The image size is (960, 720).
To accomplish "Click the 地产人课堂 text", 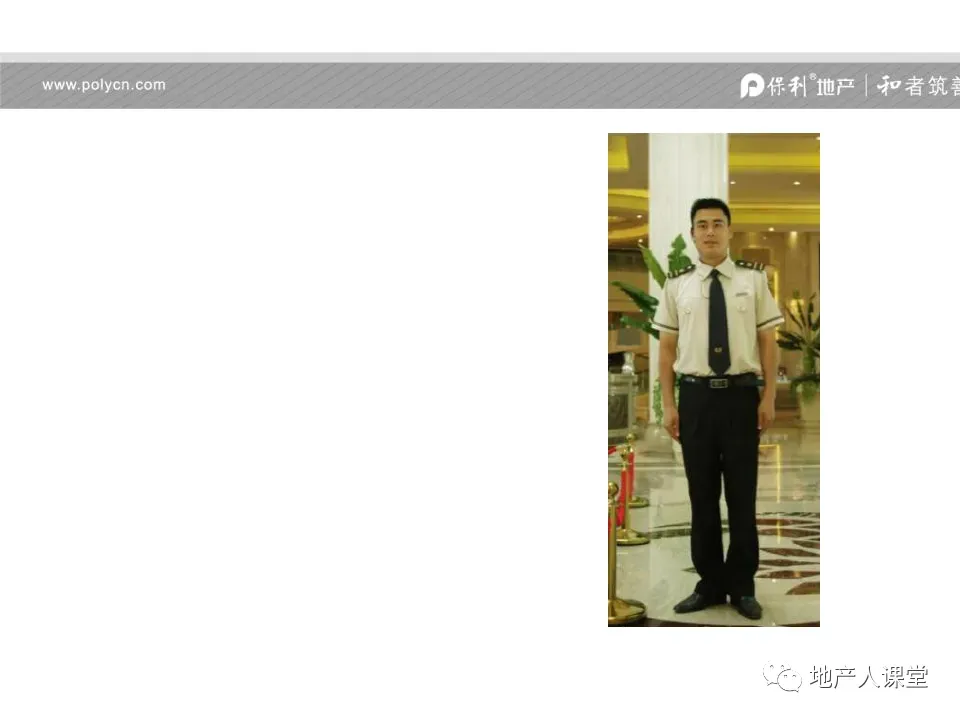I will [x=868, y=677].
